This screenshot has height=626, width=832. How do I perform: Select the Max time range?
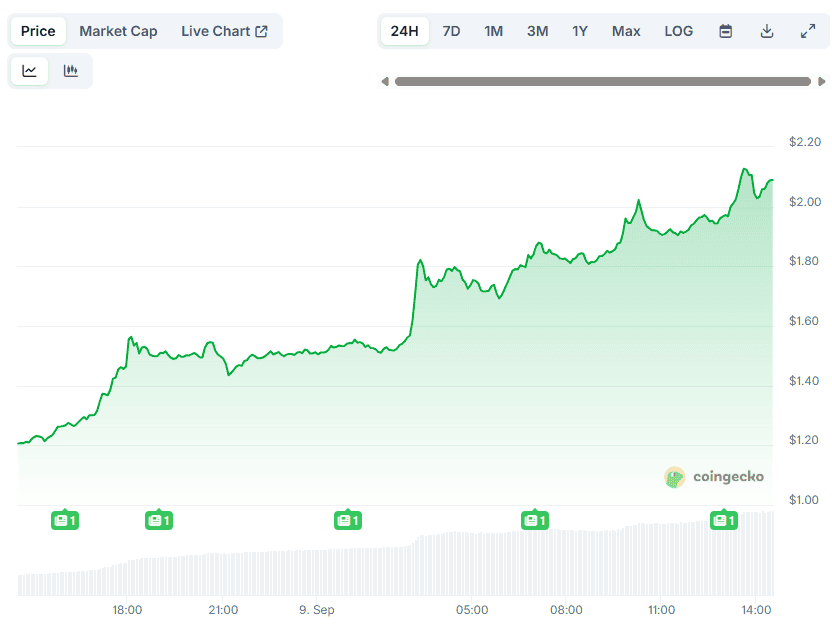click(x=626, y=31)
